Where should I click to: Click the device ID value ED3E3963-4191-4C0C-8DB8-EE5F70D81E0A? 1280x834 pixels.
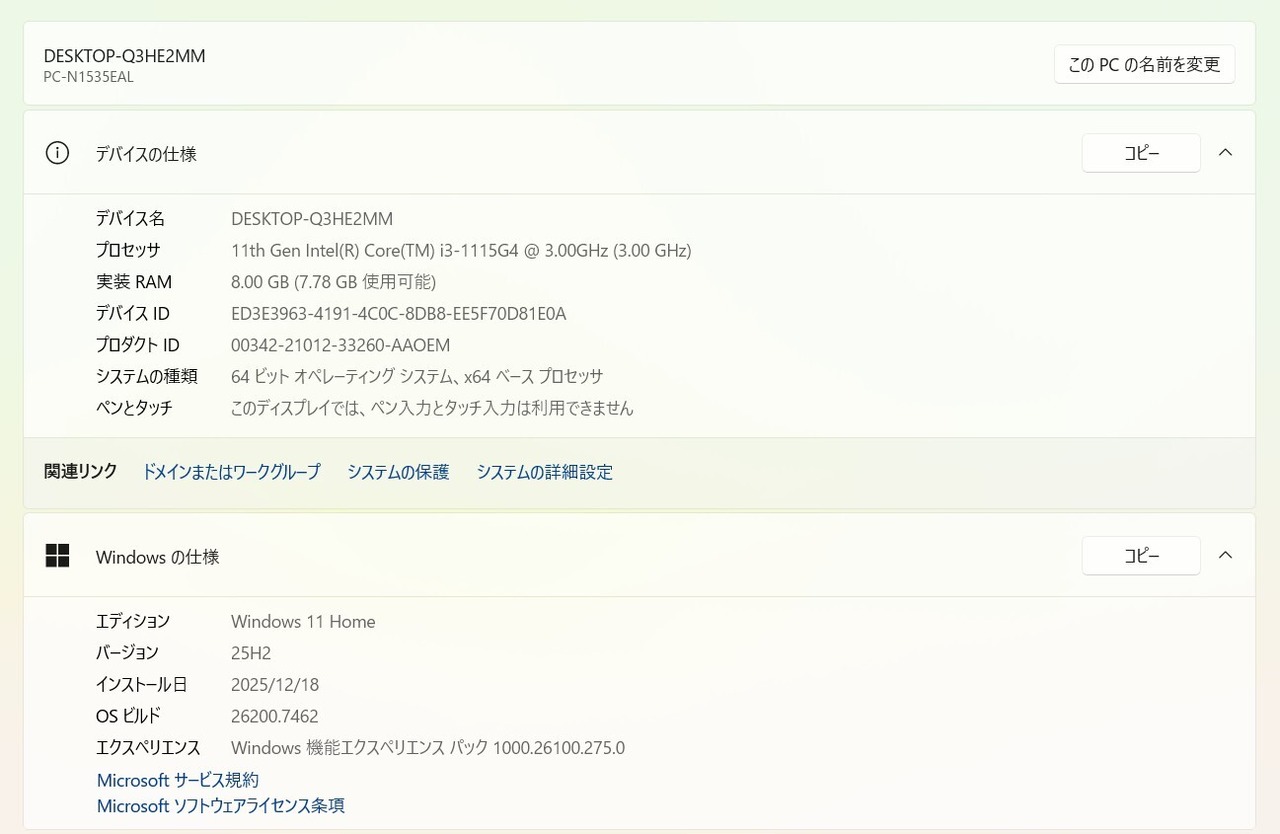[x=399, y=314]
